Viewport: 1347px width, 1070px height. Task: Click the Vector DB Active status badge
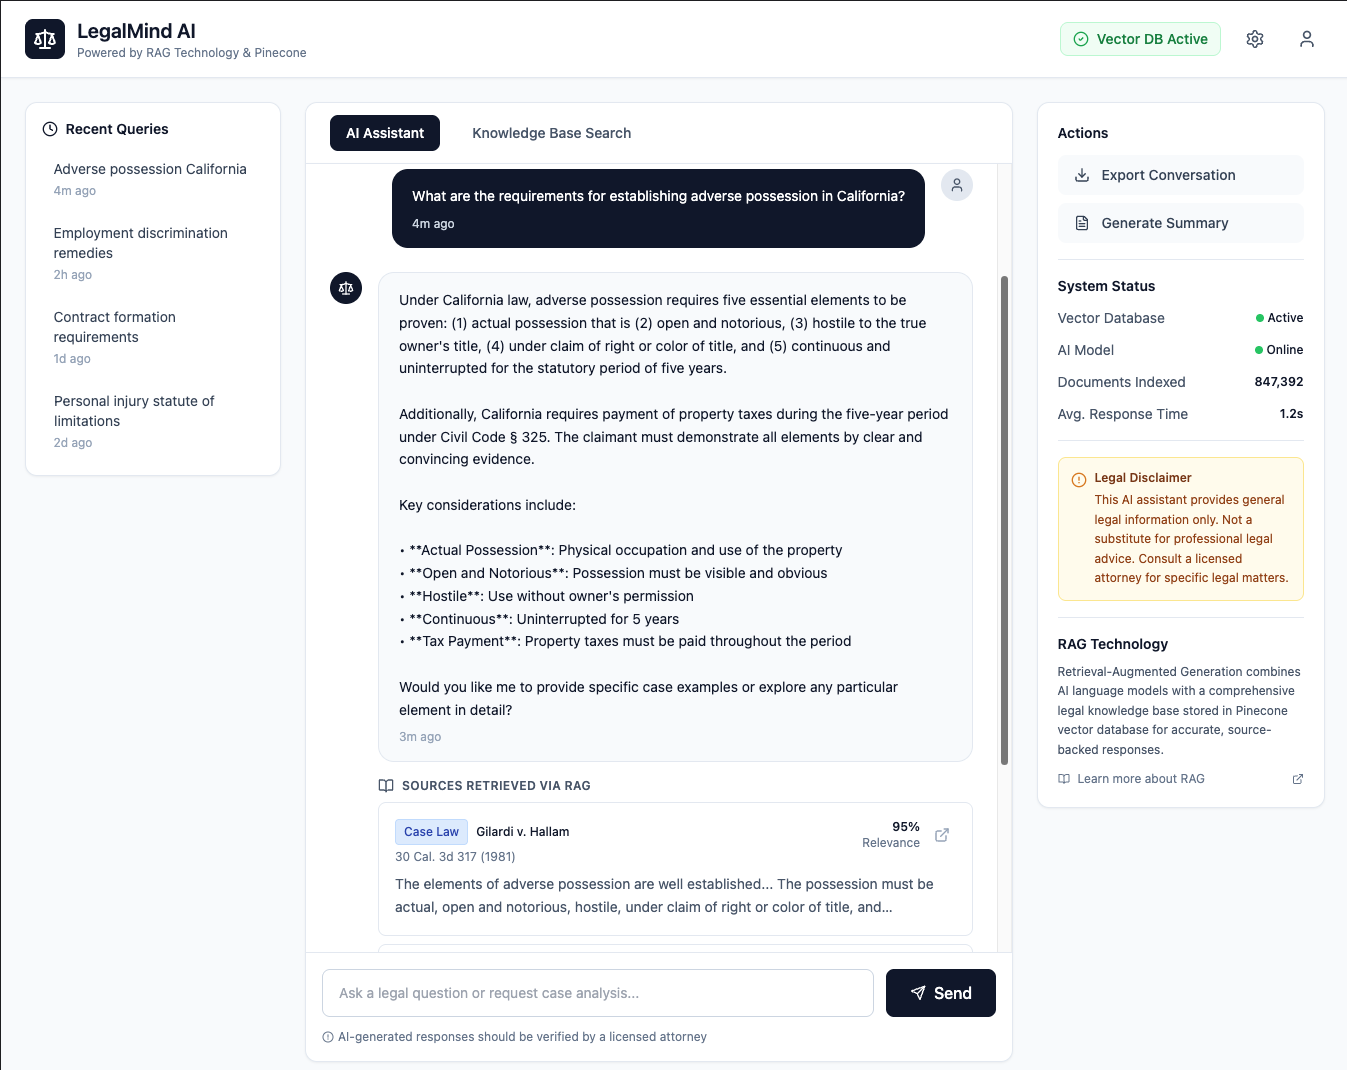(1140, 39)
